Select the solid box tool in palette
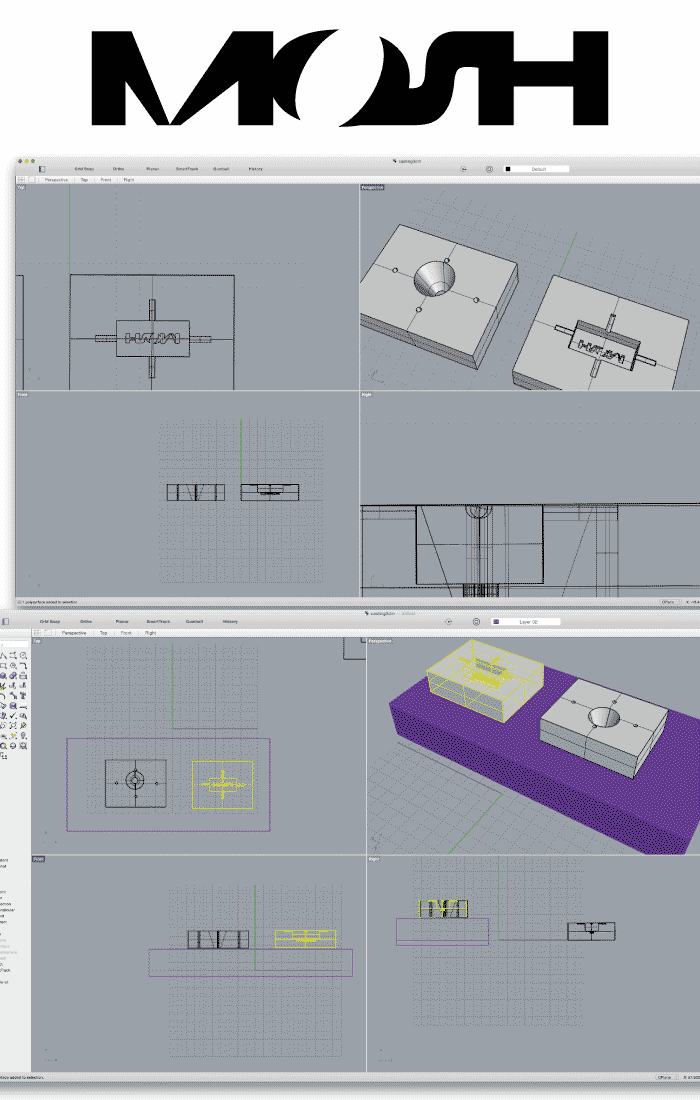Image resolution: width=700 pixels, height=1100 pixels. pos(3,676)
